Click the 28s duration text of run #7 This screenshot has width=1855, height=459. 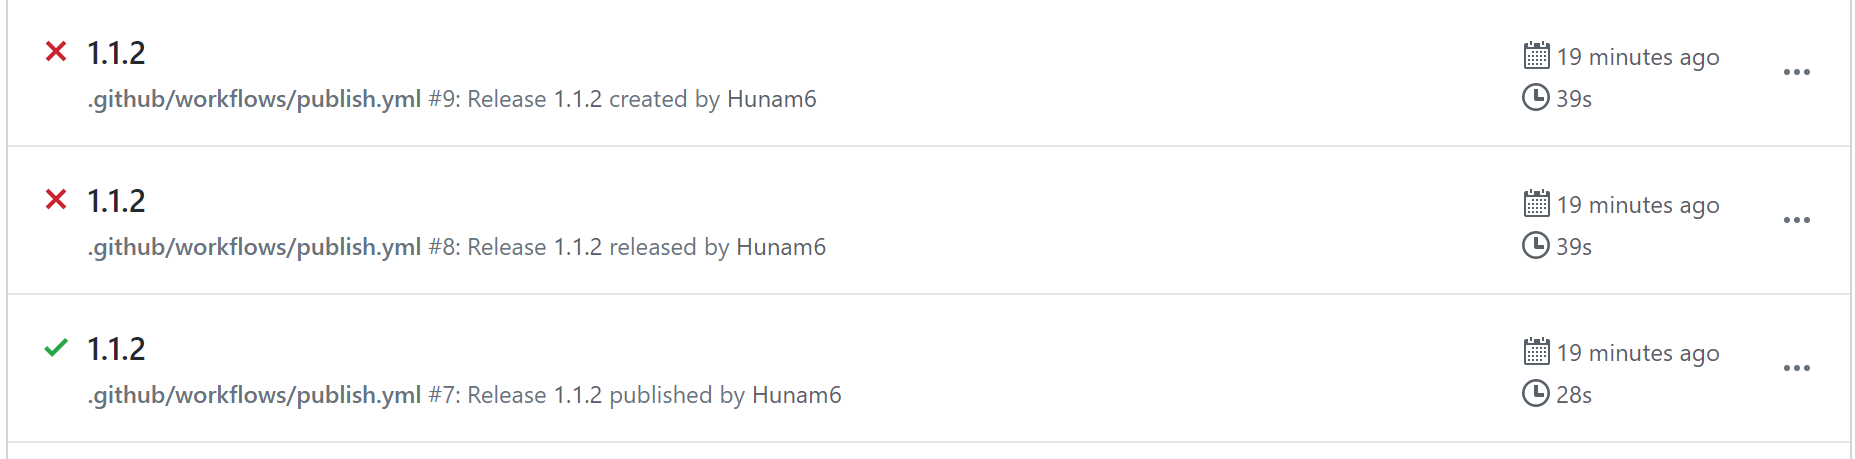[x=1574, y=395]
